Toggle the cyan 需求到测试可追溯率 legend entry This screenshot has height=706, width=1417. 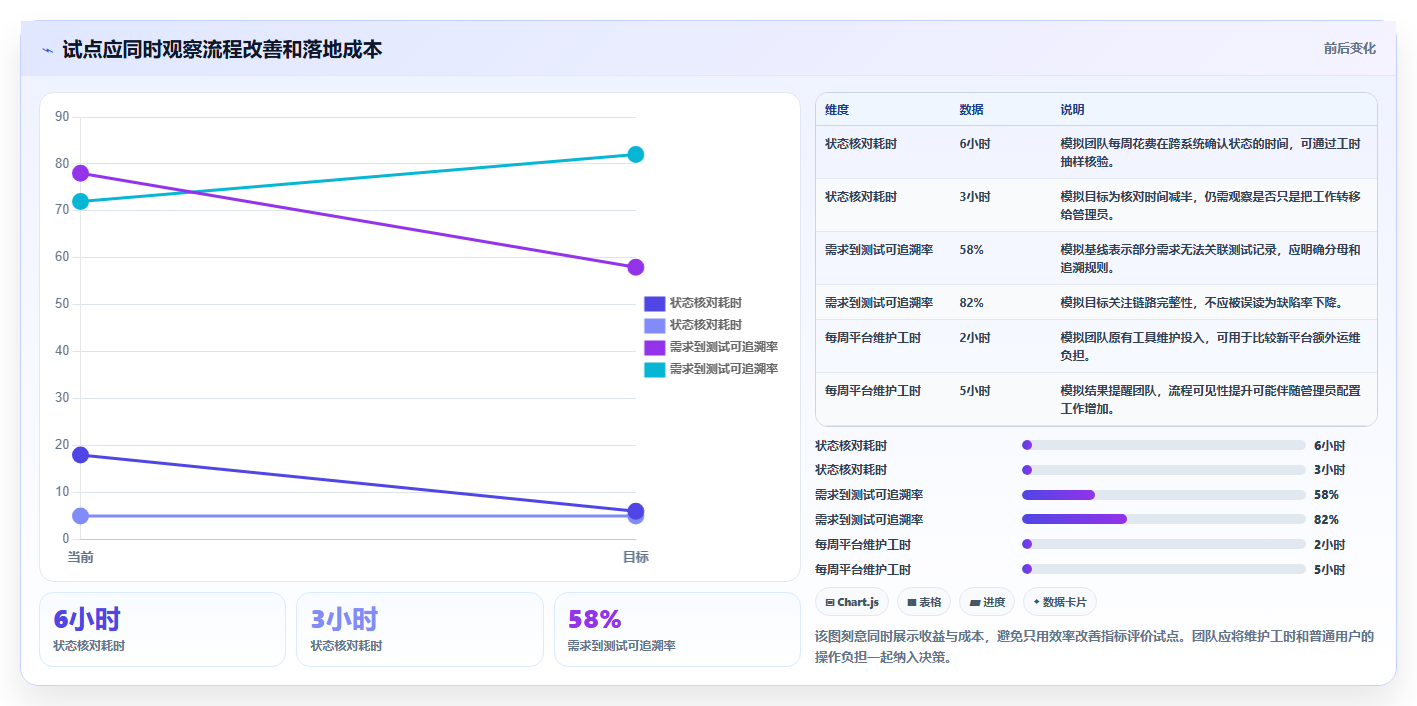710,369
